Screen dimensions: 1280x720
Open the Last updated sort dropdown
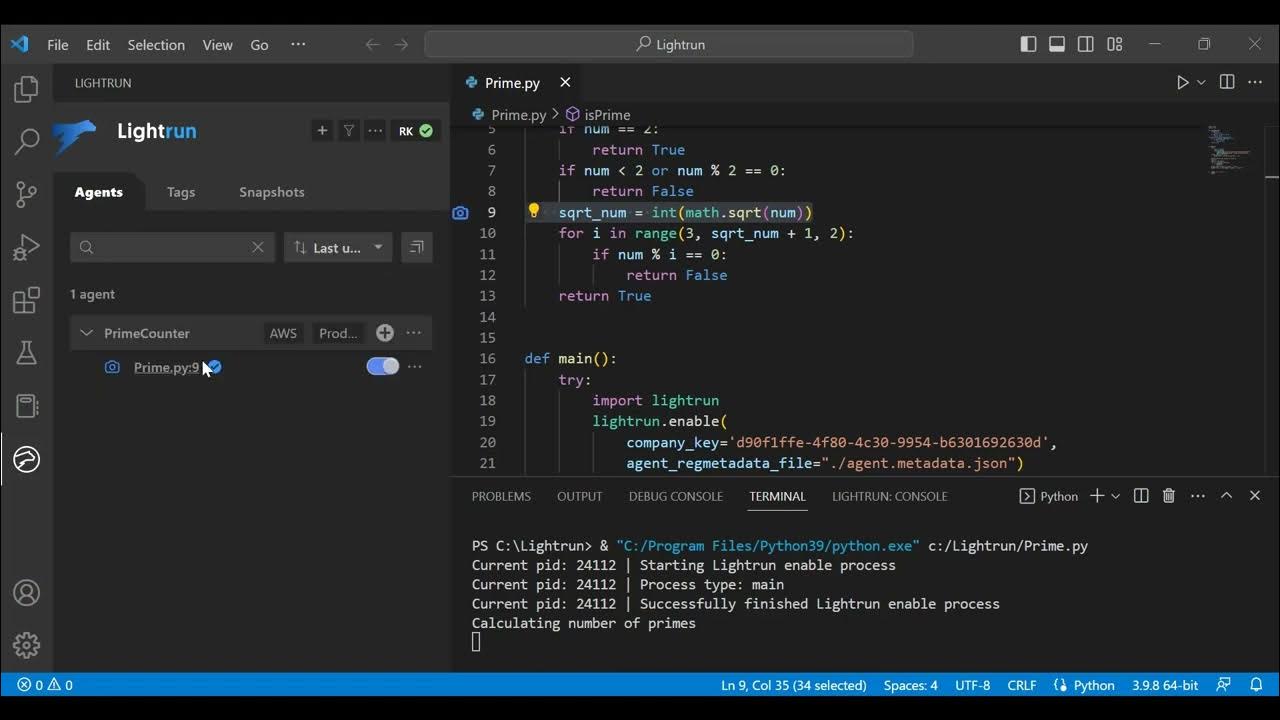coord(338,247)
